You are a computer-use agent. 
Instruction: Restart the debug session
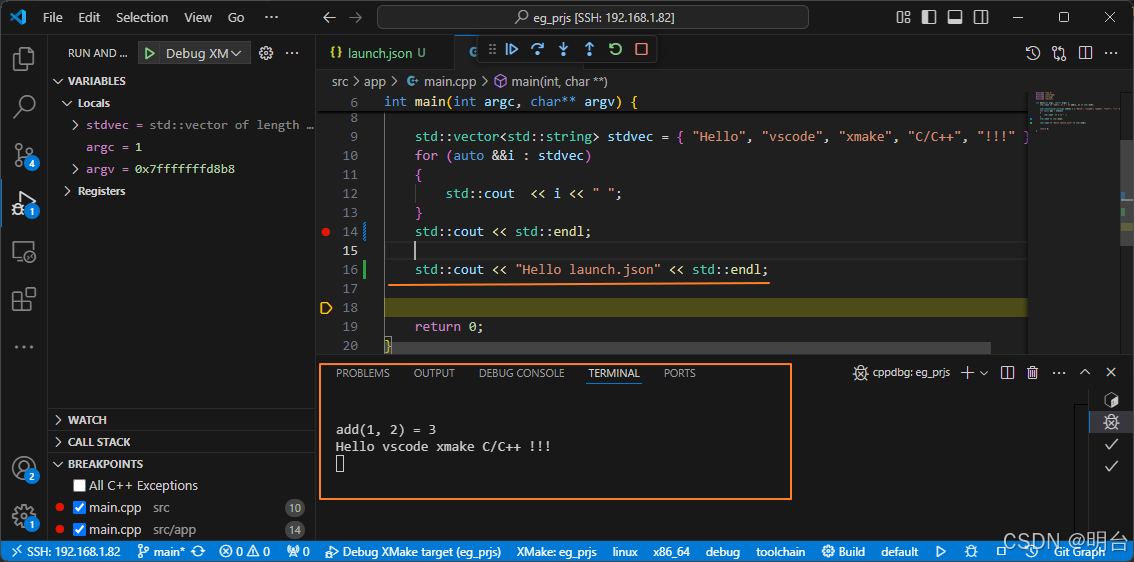pyautogui.click(x=615, y=49)
